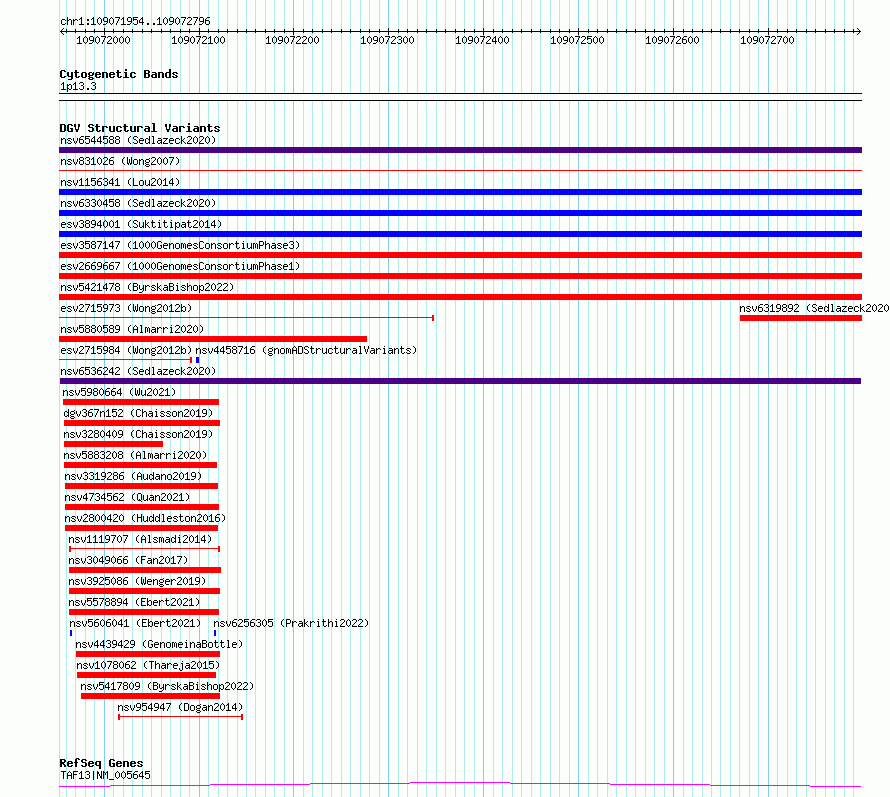Screen dimensions: 890x797
Task: Click the TAF13|NM_005645 RefSeq gene label
Action: 105,775
